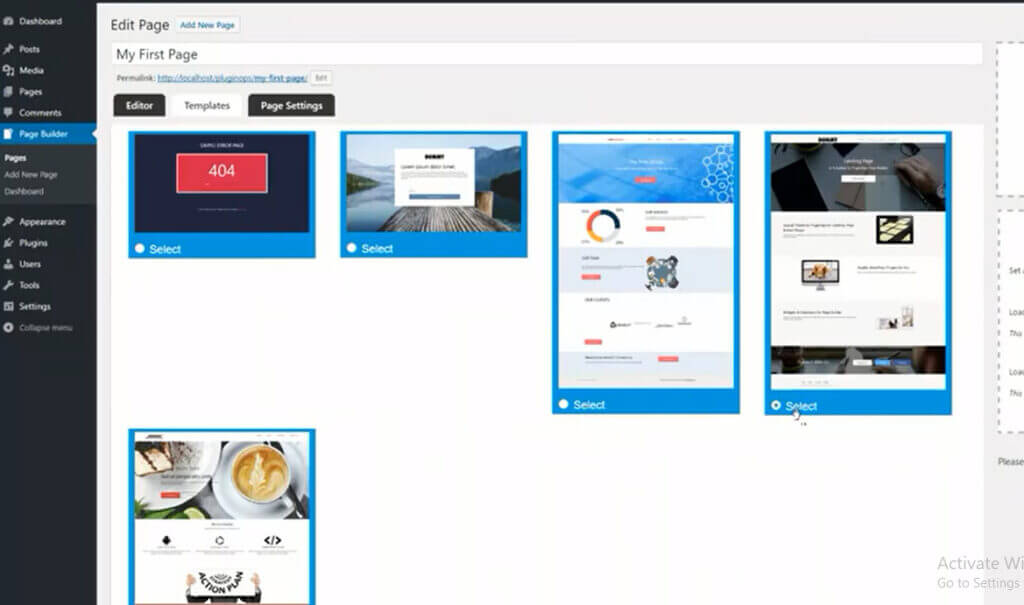Viewport: 1024px width, 605px height.
Task: Open the Dashboard icon in the sidebar
Action: [x=8, y=22]
